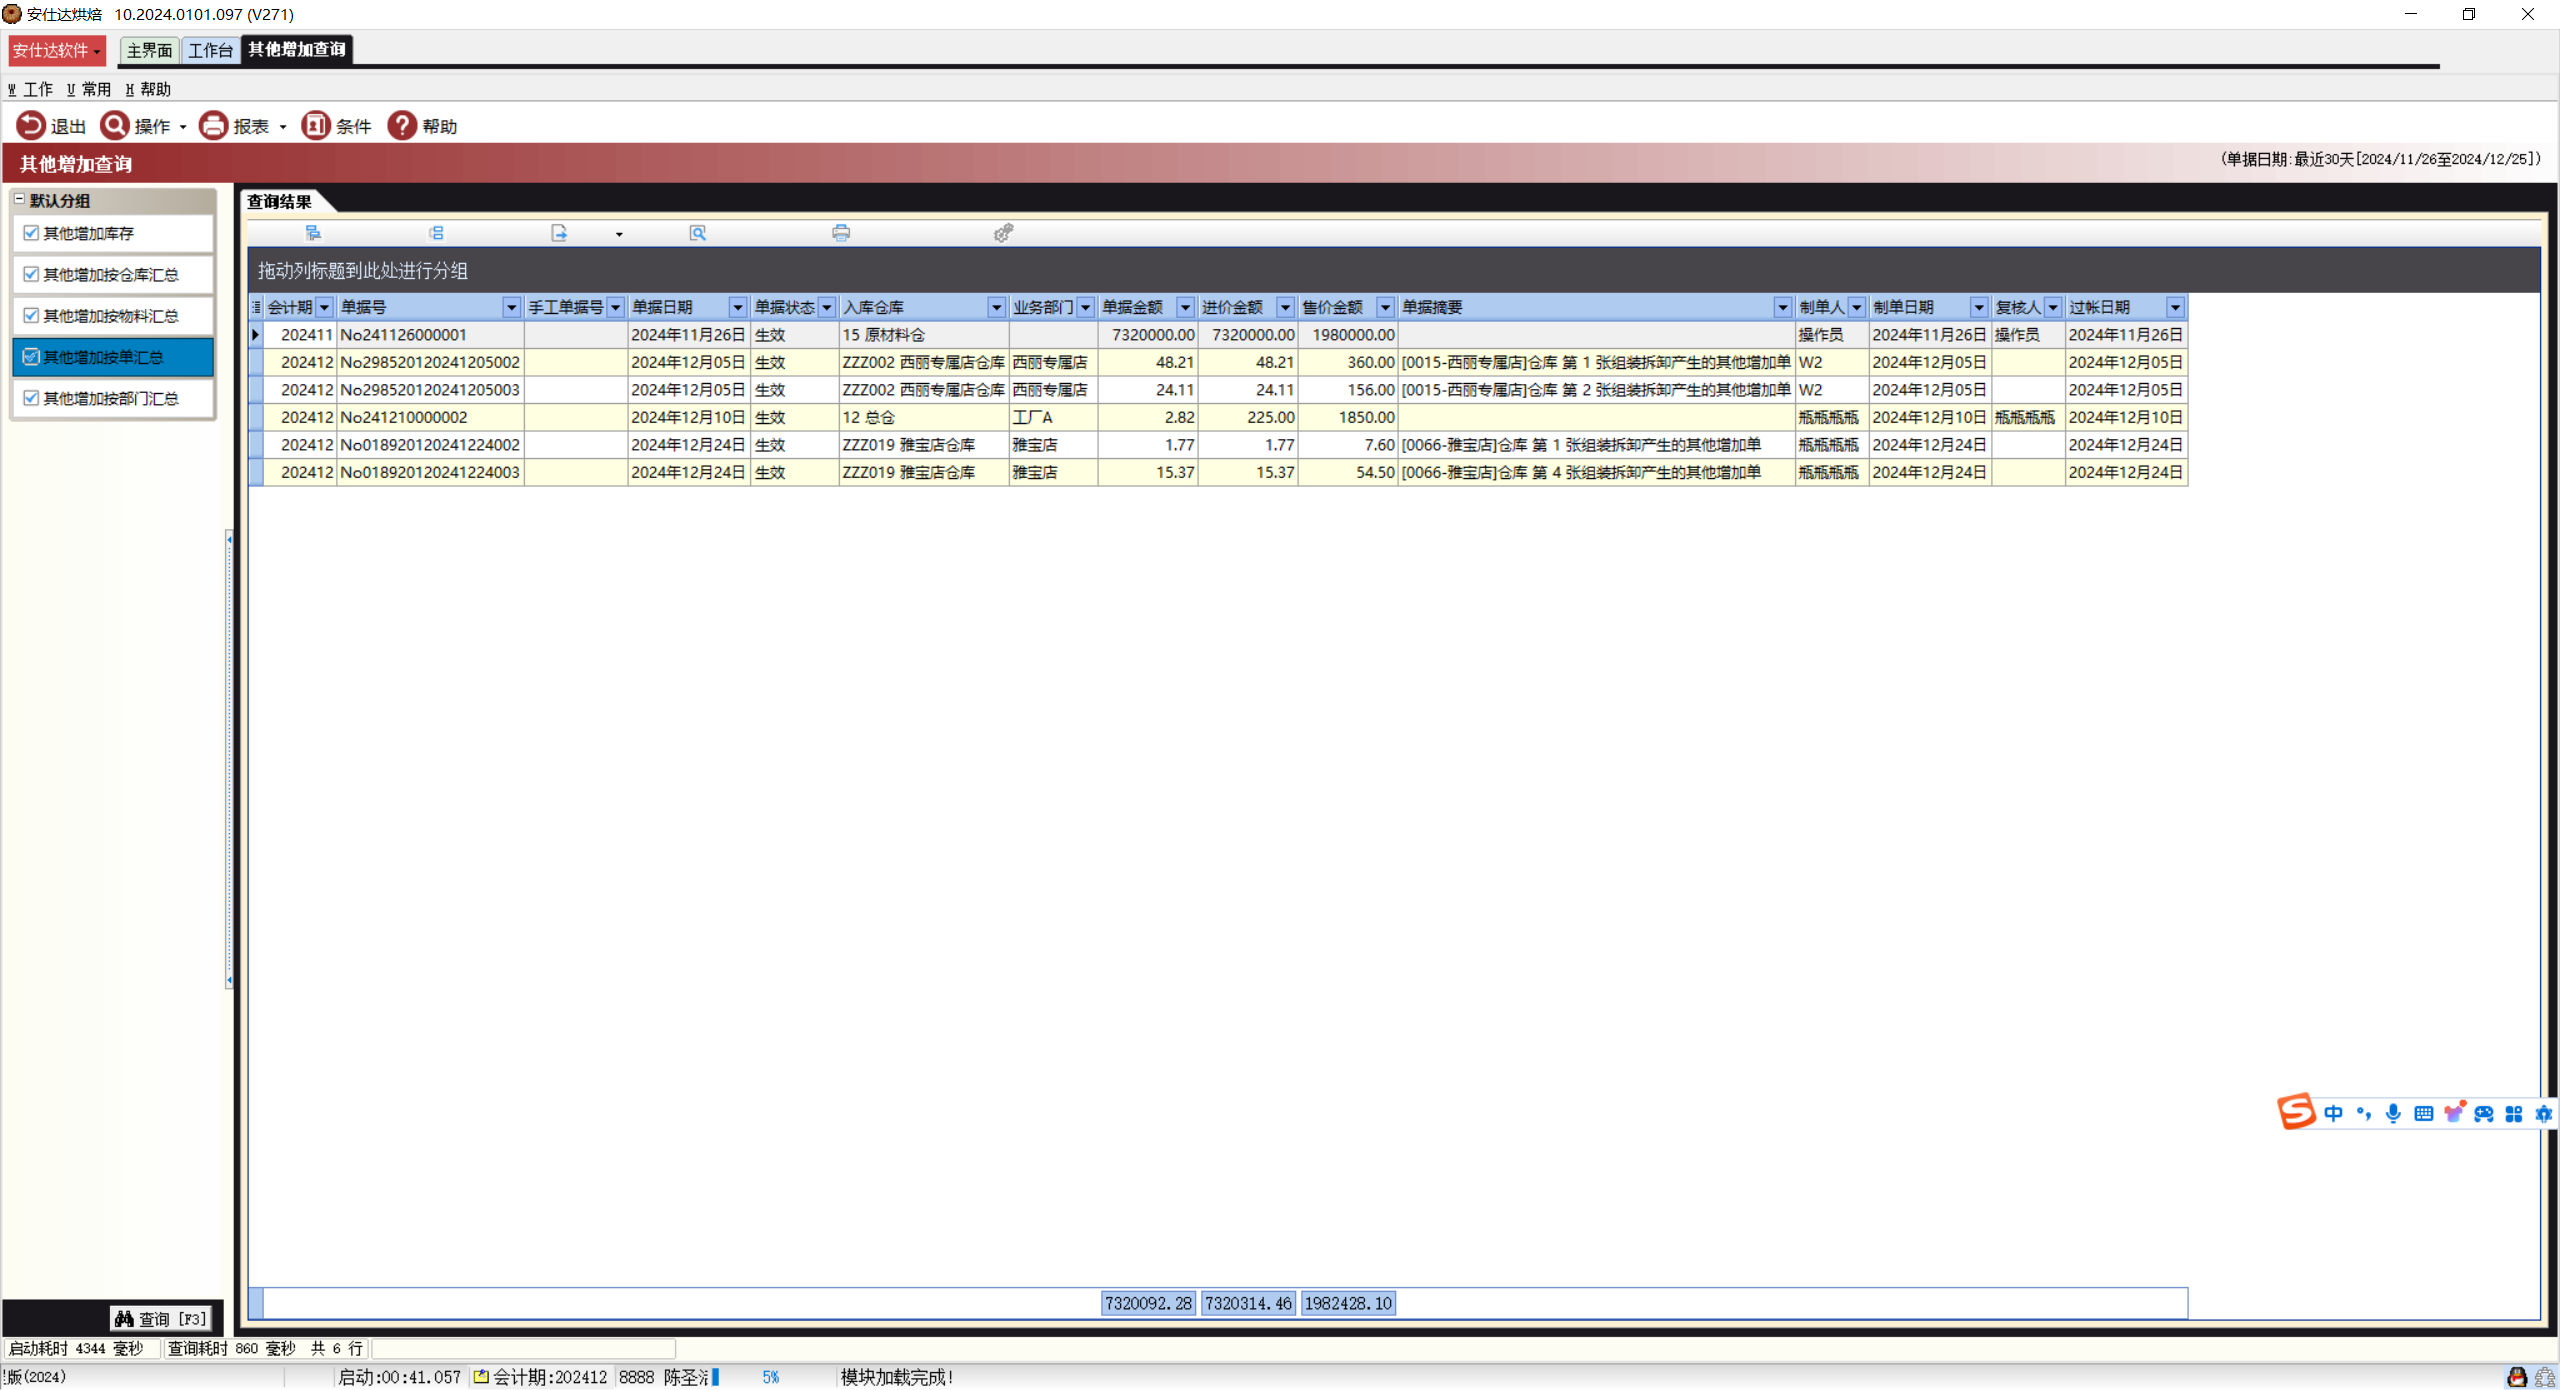Open 单据日期 column filter dropdown
Screen dimensions: 2560x1390
tap(737, 307)
